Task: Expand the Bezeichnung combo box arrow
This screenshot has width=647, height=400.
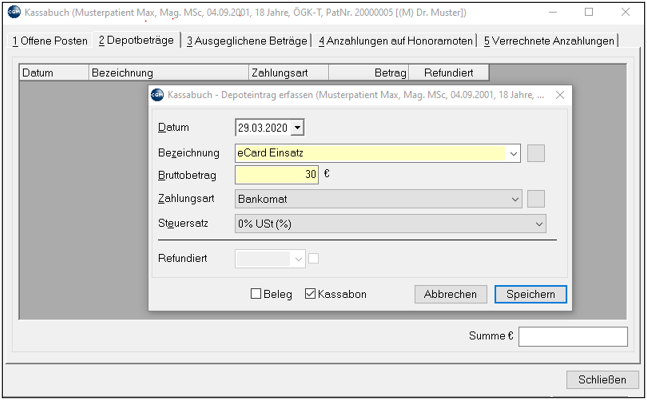Action: tap(513, 154)
